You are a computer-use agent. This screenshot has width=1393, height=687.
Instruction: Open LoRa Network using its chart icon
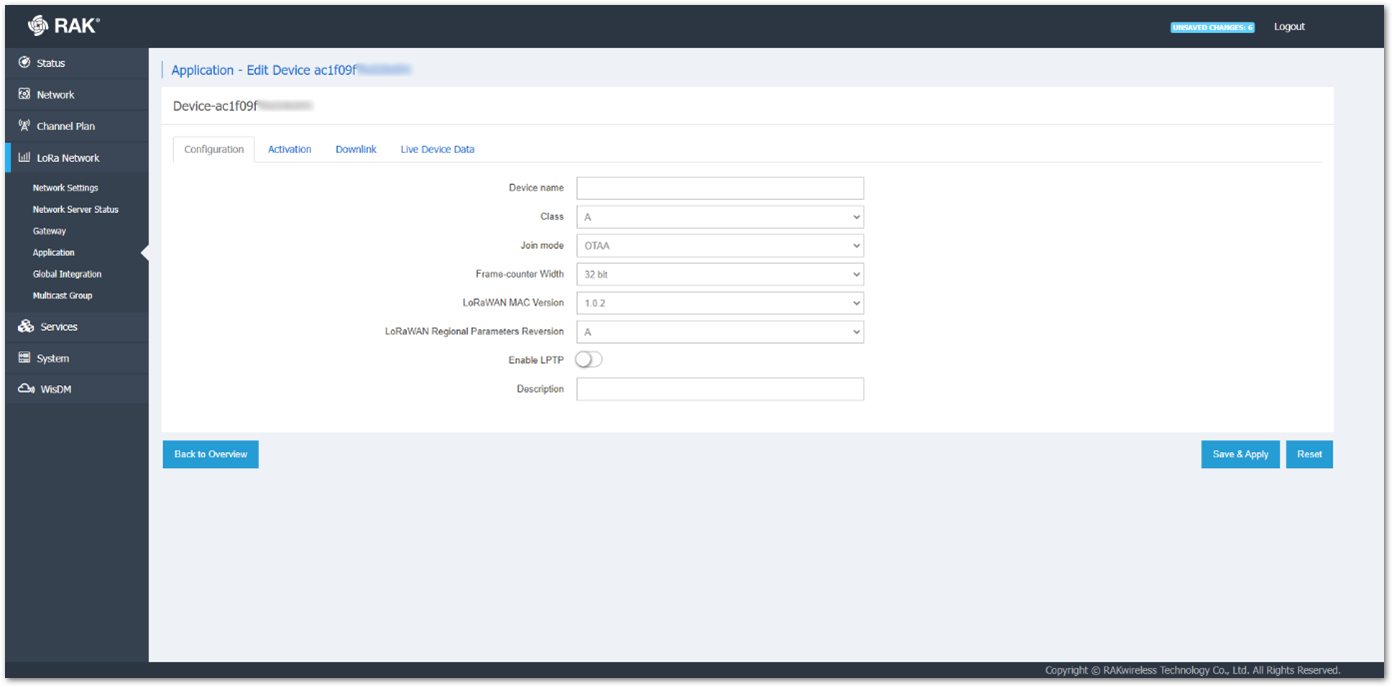click(x=23, y=157)
